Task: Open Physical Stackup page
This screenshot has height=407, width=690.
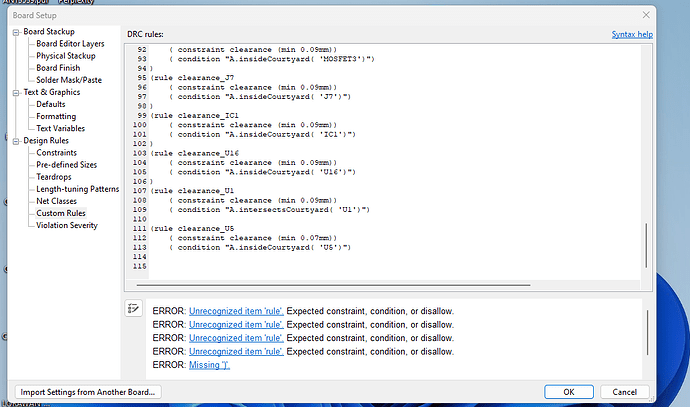Action: pos(66,56)
